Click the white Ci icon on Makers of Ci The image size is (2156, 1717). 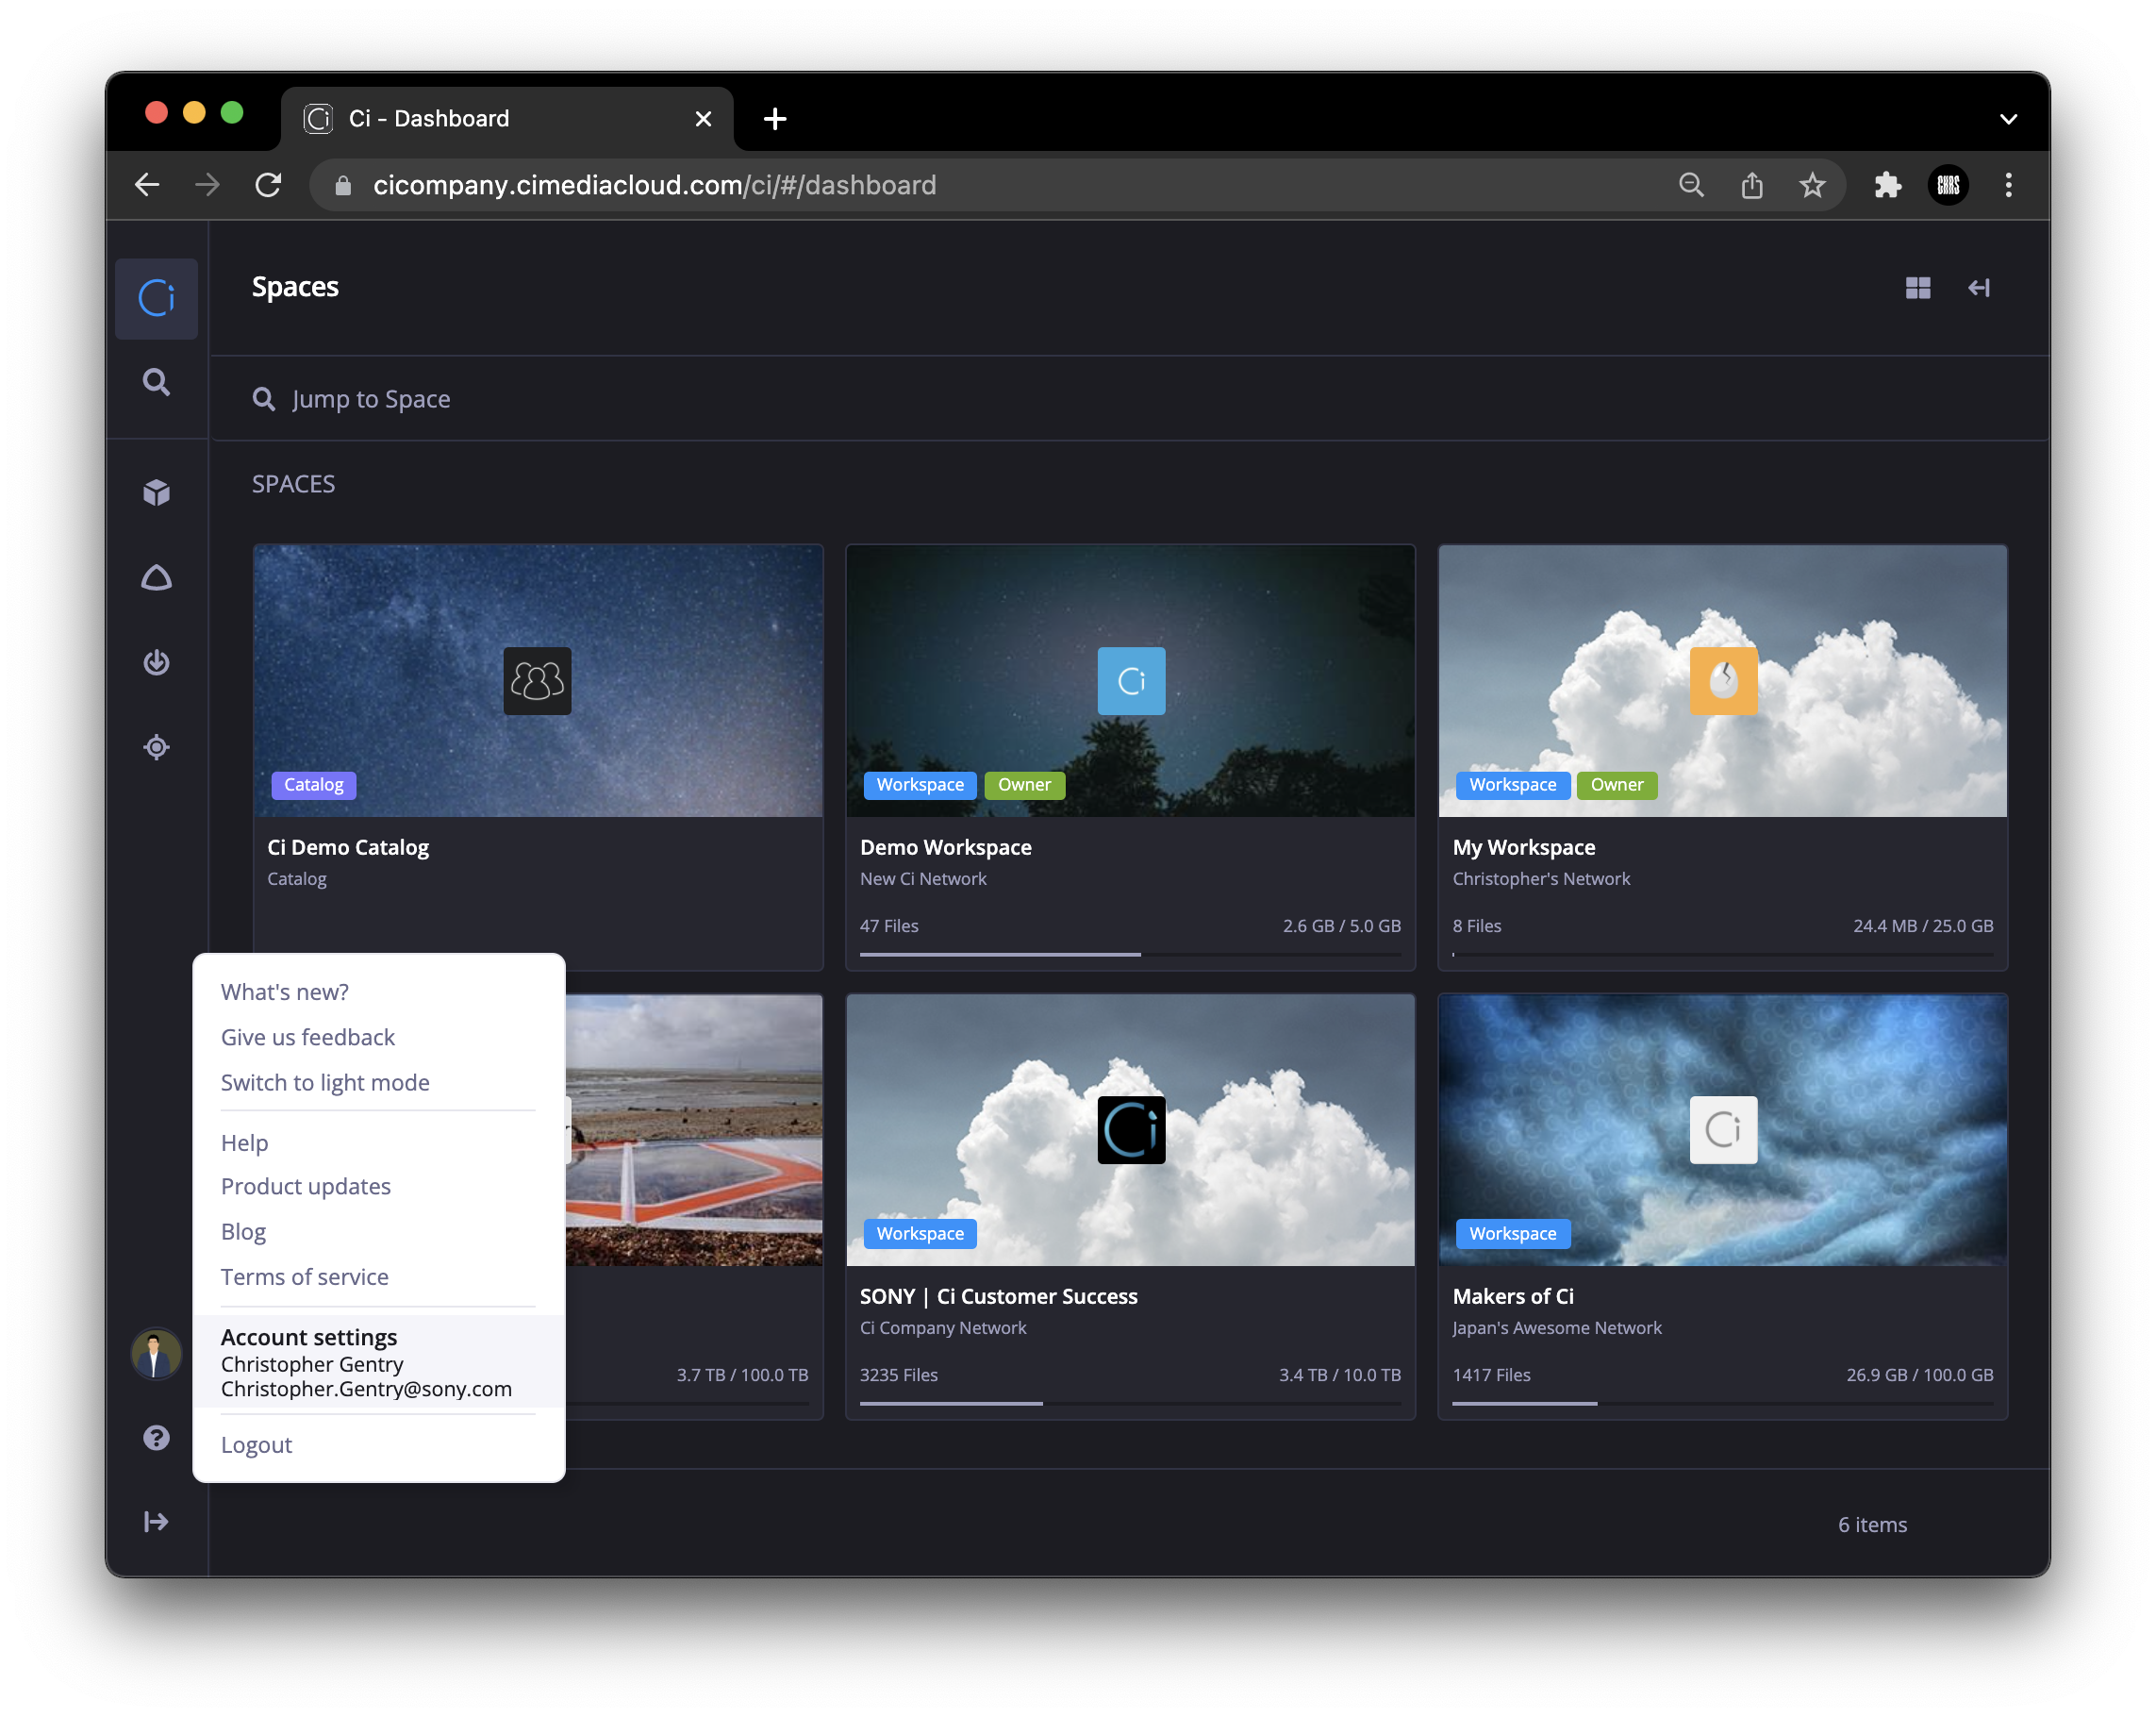[x=1723, y=1130]
